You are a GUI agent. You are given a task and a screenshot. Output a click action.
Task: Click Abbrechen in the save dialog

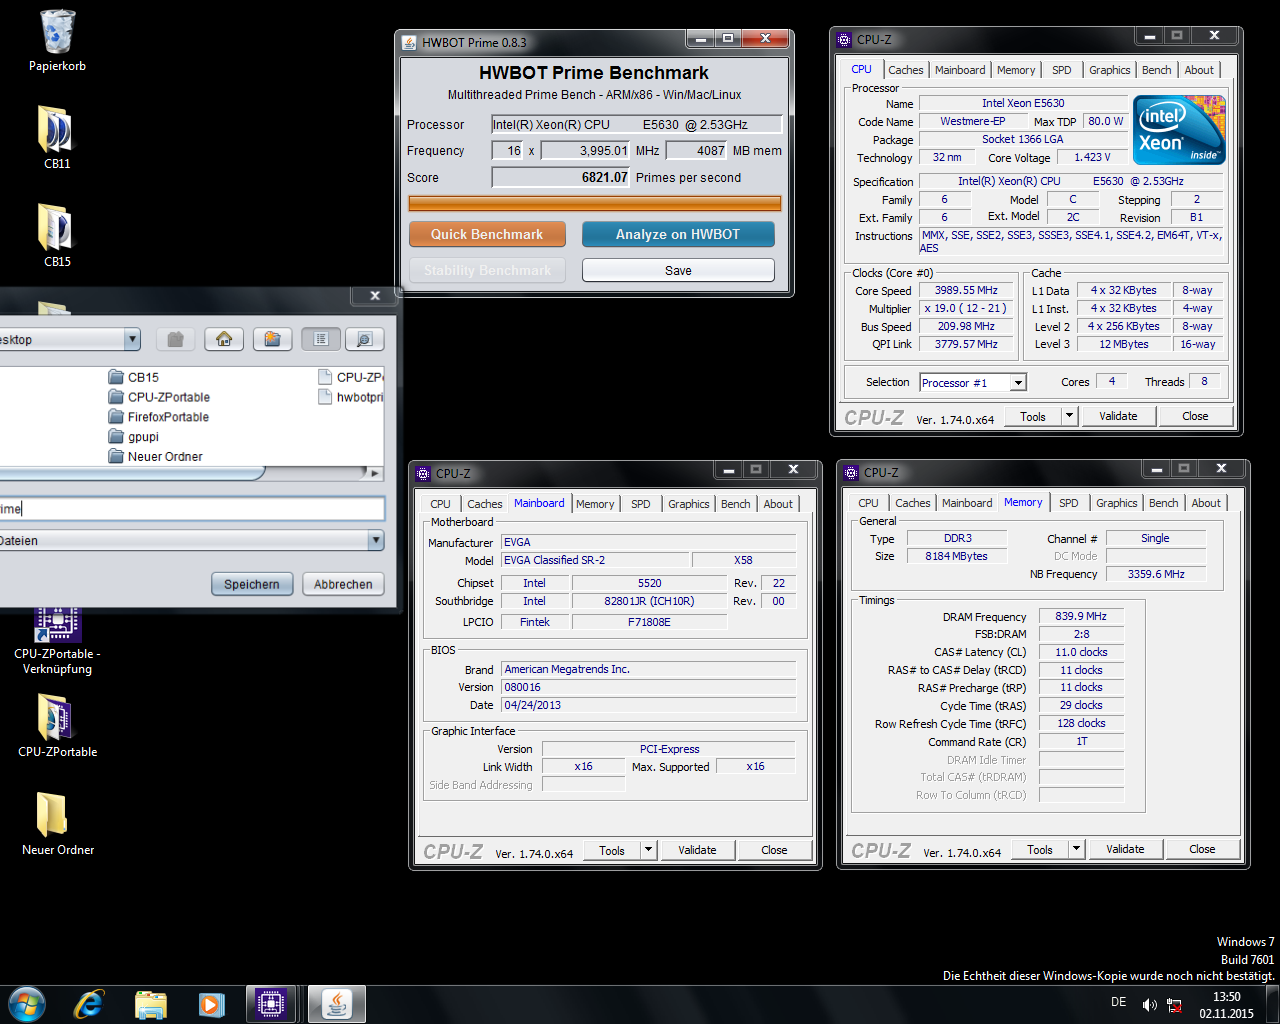[343, 584]
